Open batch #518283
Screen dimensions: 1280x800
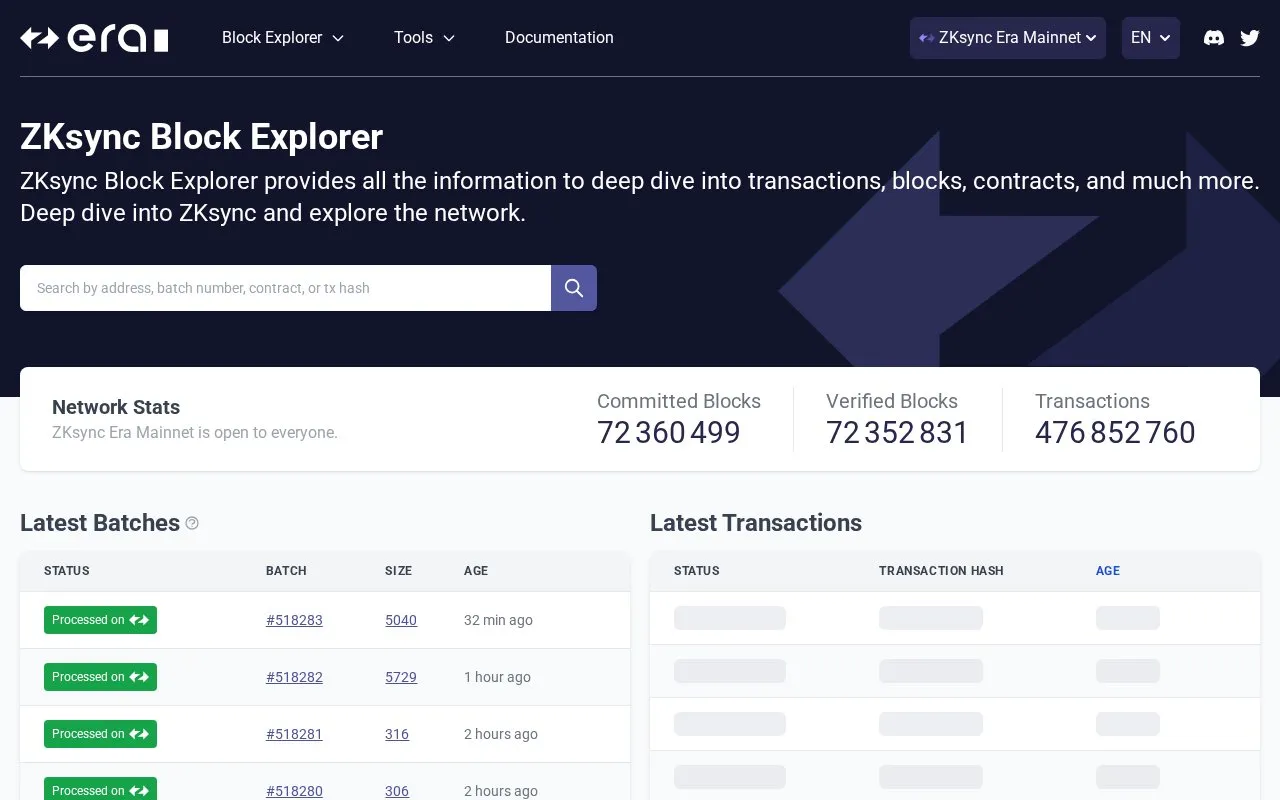point(294,620)
